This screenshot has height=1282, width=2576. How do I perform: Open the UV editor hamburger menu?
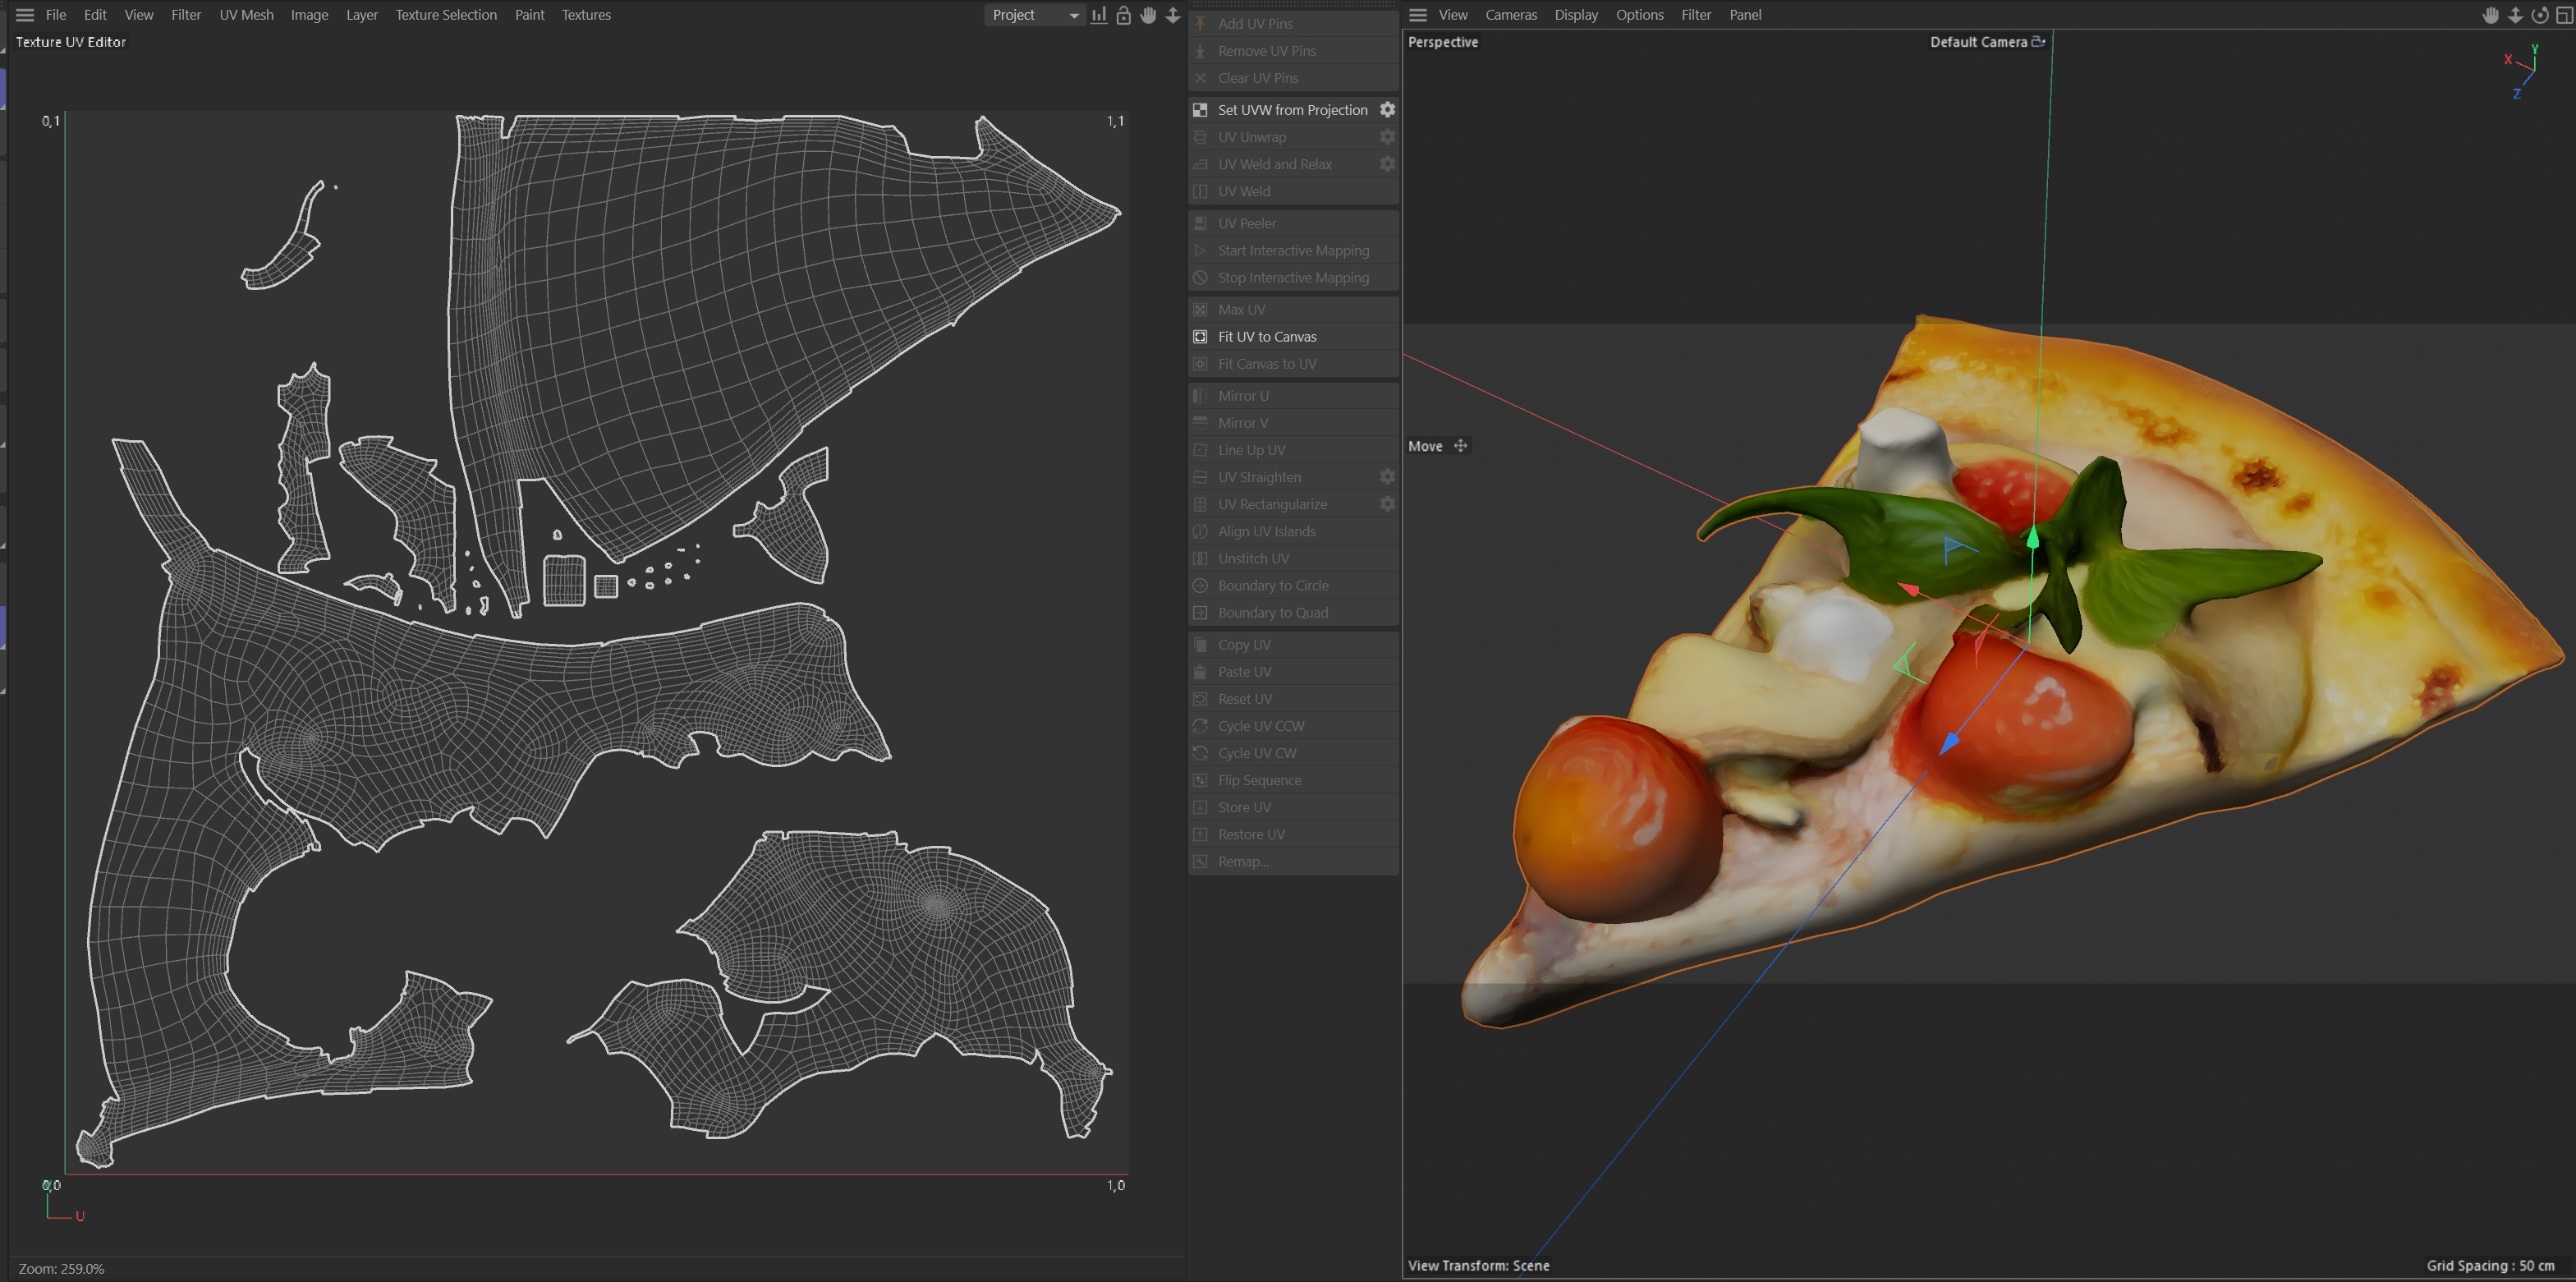25,15
